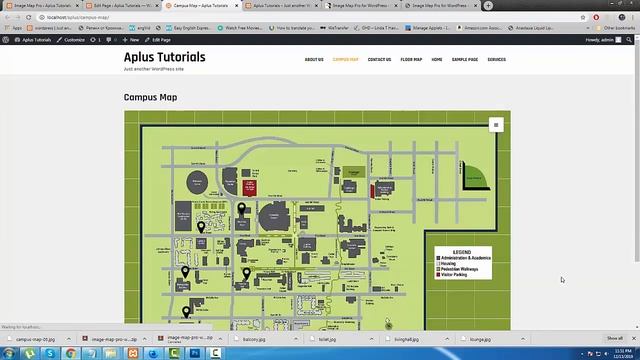This screenshot has height=360, width=640.
Task: Open the About Us menu item
Action: 314,60
